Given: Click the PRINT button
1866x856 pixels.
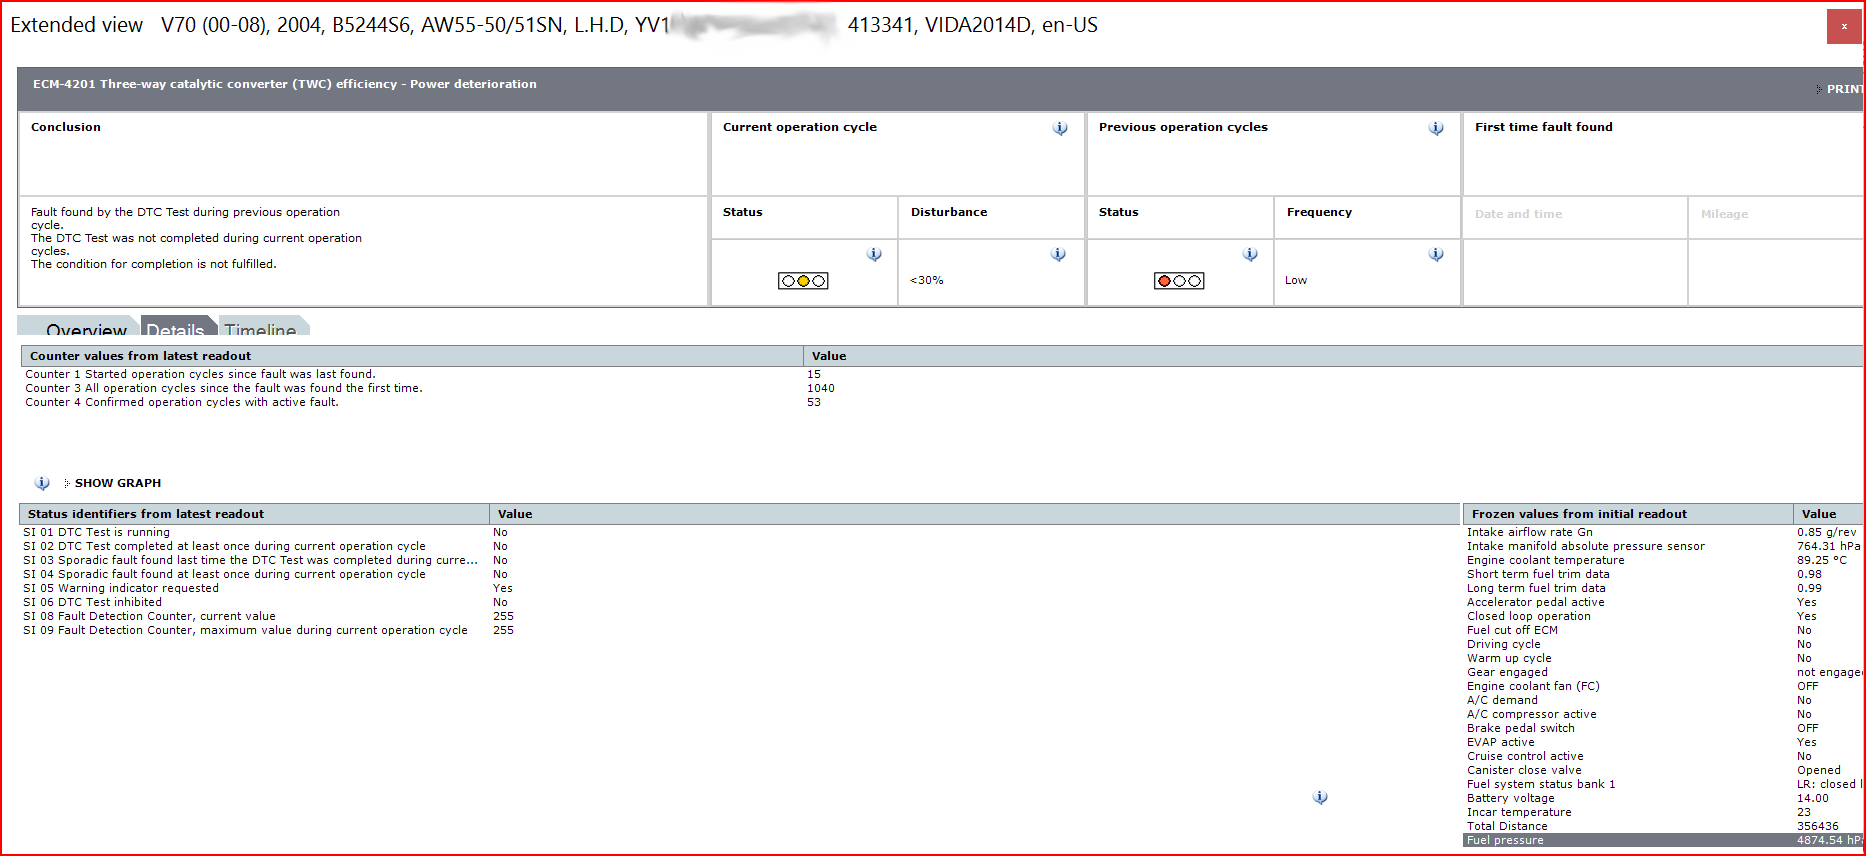Looking at the screenshot, I should pyautogui.click(x=1842, y=89).
